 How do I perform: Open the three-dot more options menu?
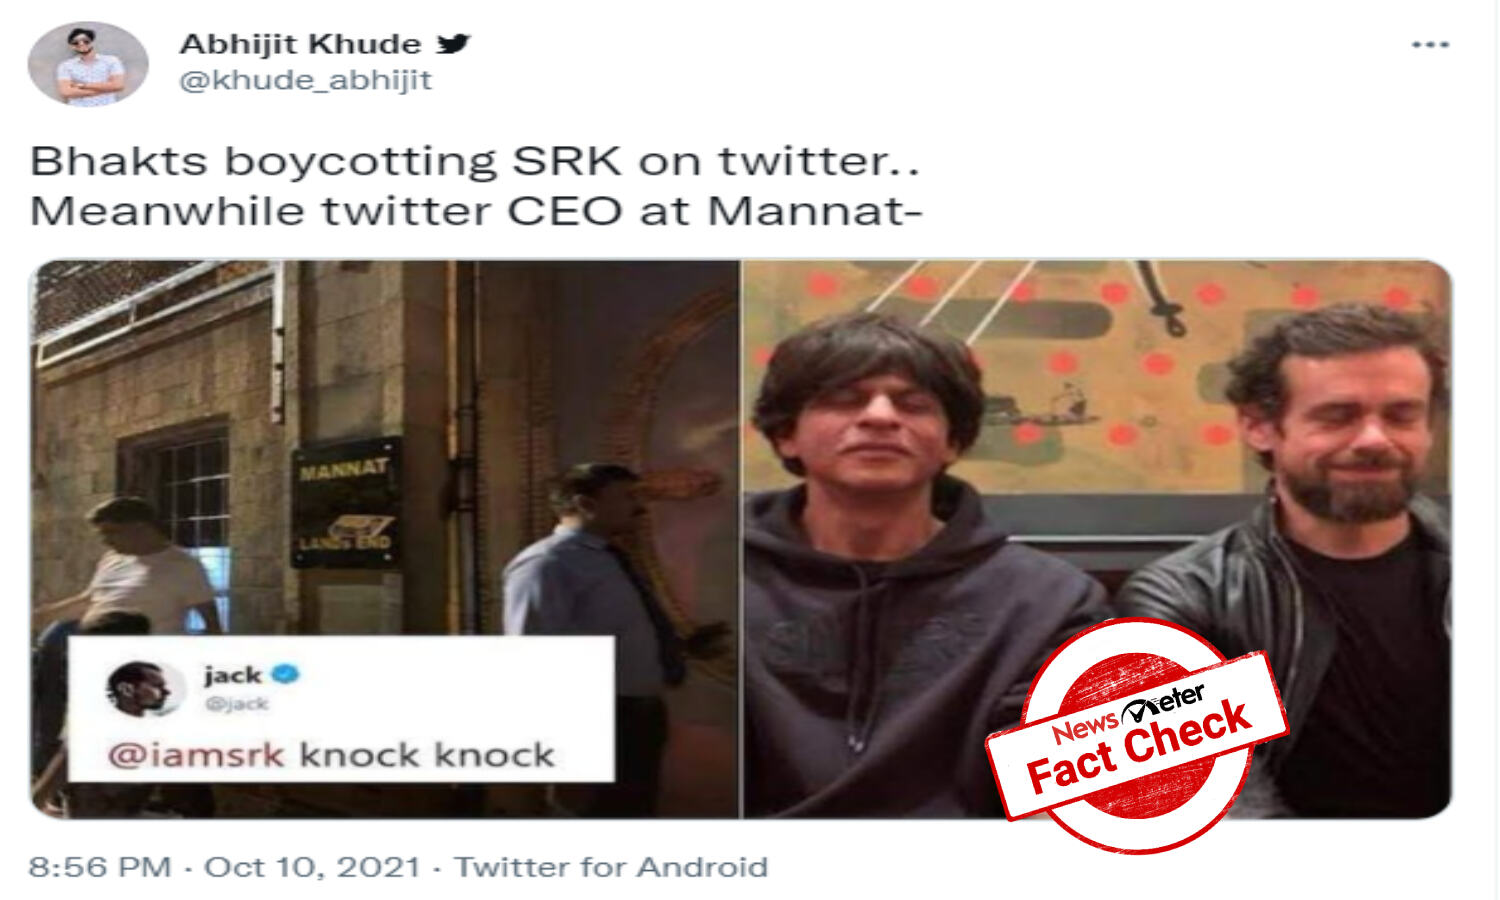coord(1430,45)
